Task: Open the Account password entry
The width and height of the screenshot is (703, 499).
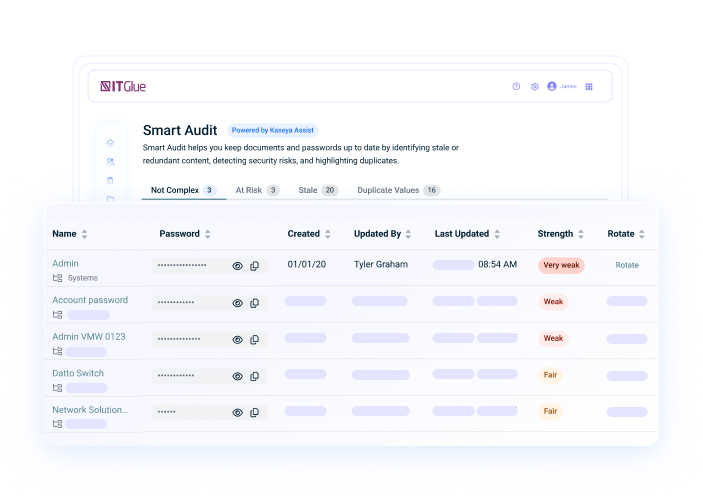Action: [90, 300]
